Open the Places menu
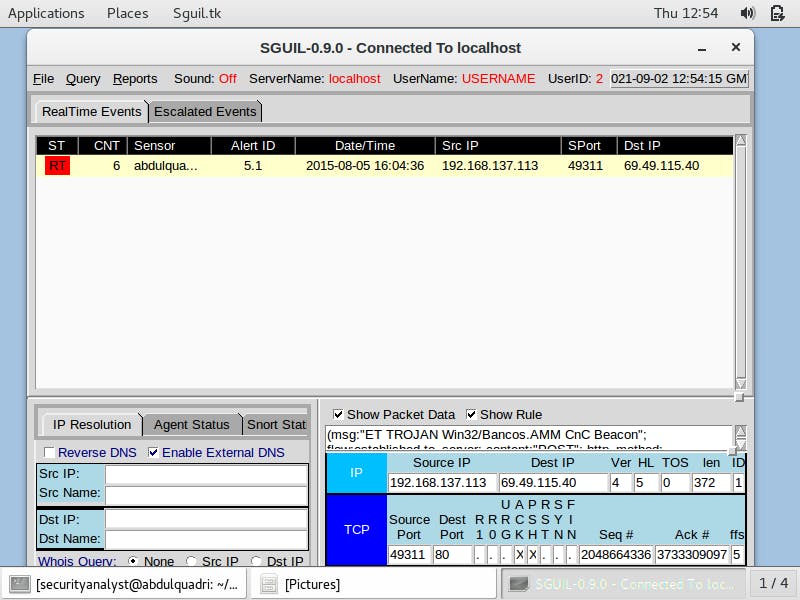This screenshot has width=800, height=600. click(x=128, y=13)
